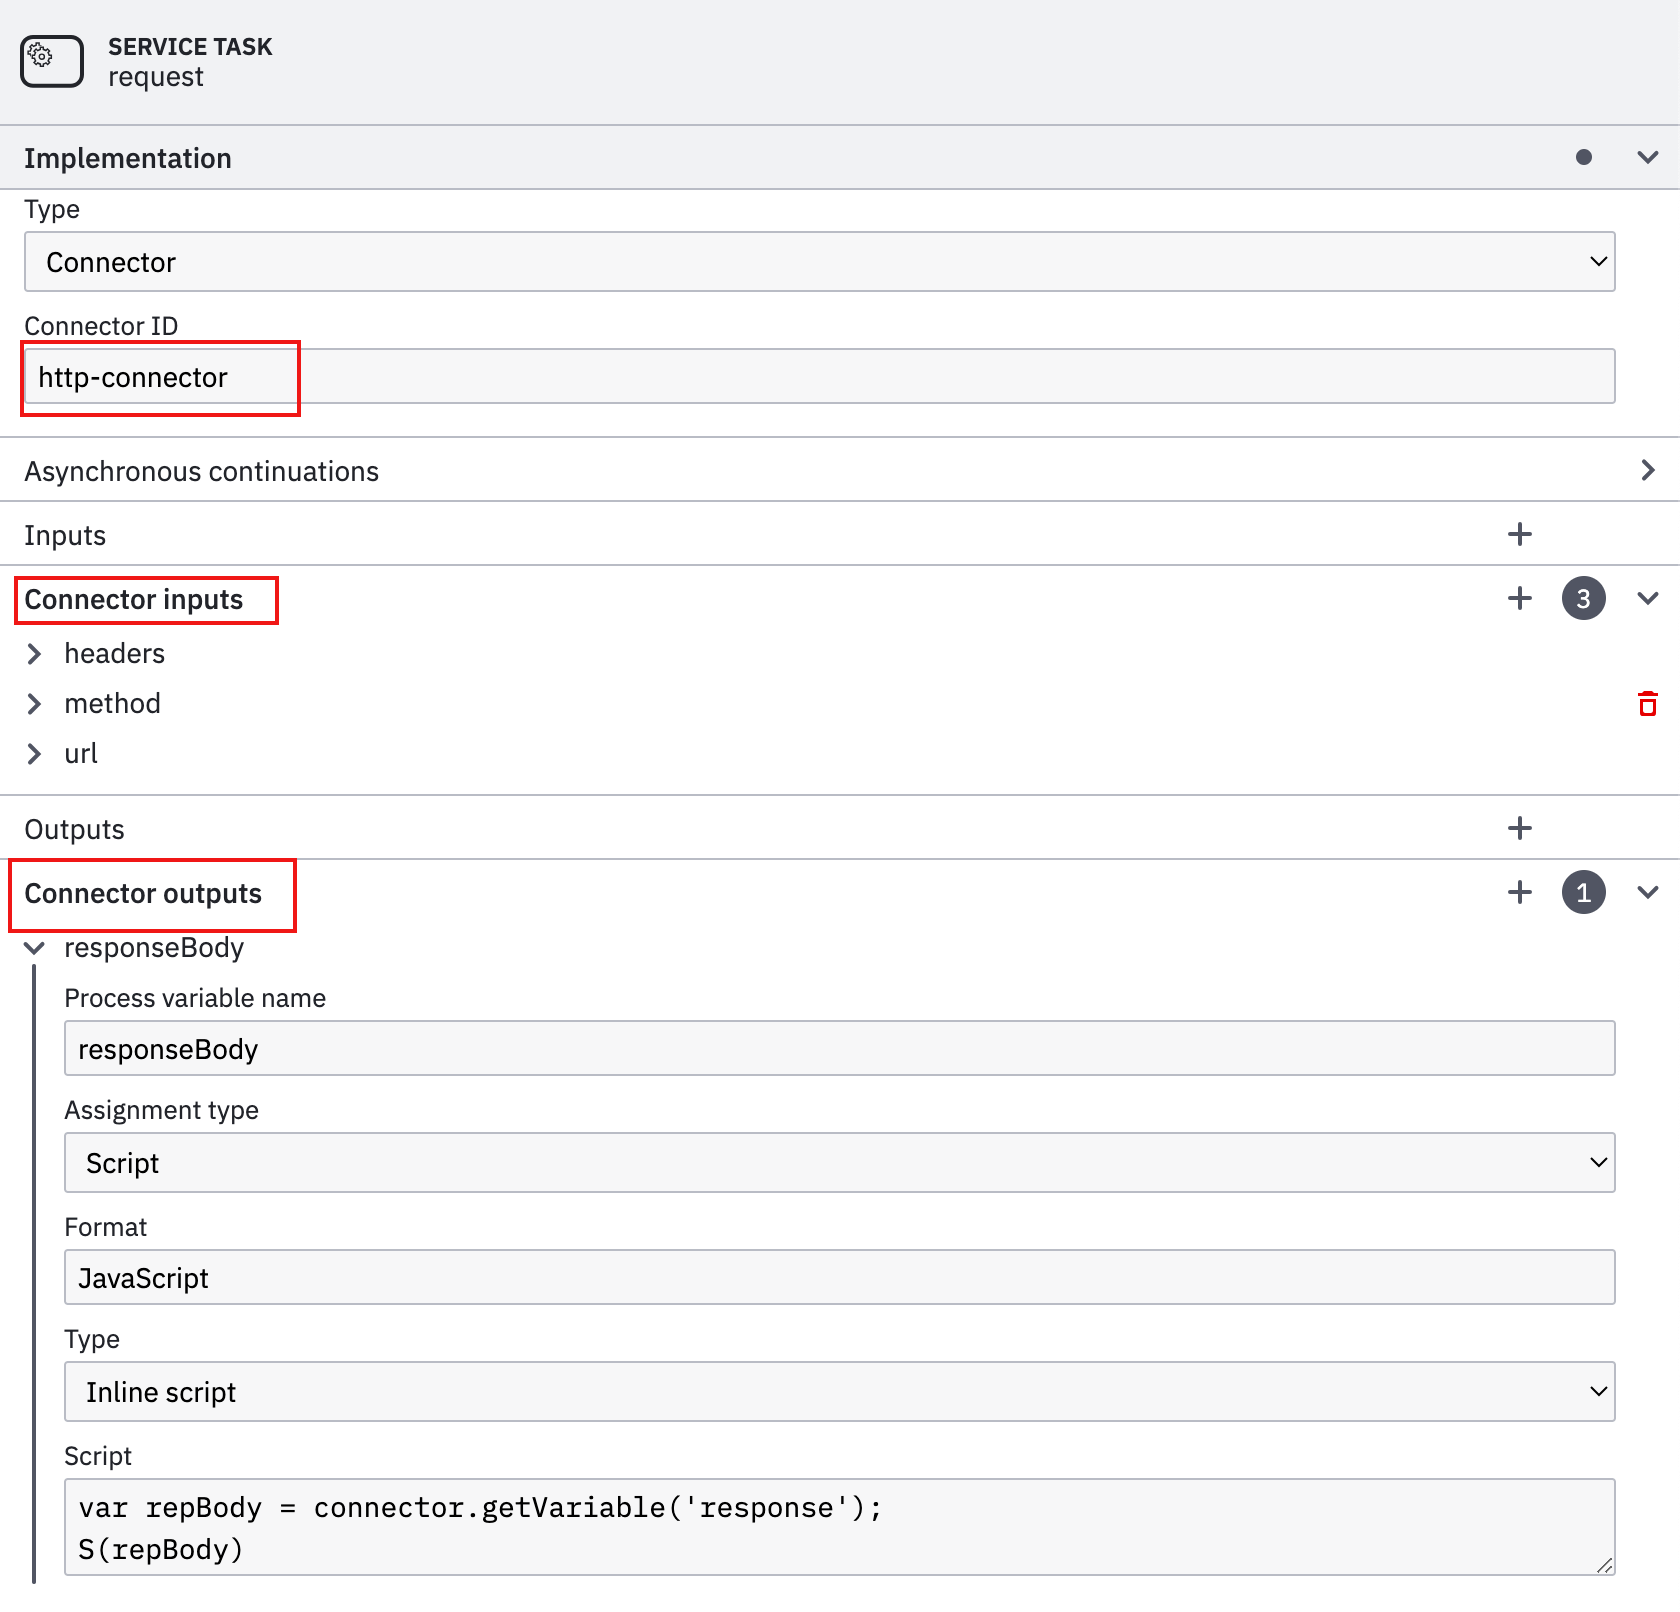
Task: Collapse the Connector inputs section chevron
Action: click(1648, 598)
